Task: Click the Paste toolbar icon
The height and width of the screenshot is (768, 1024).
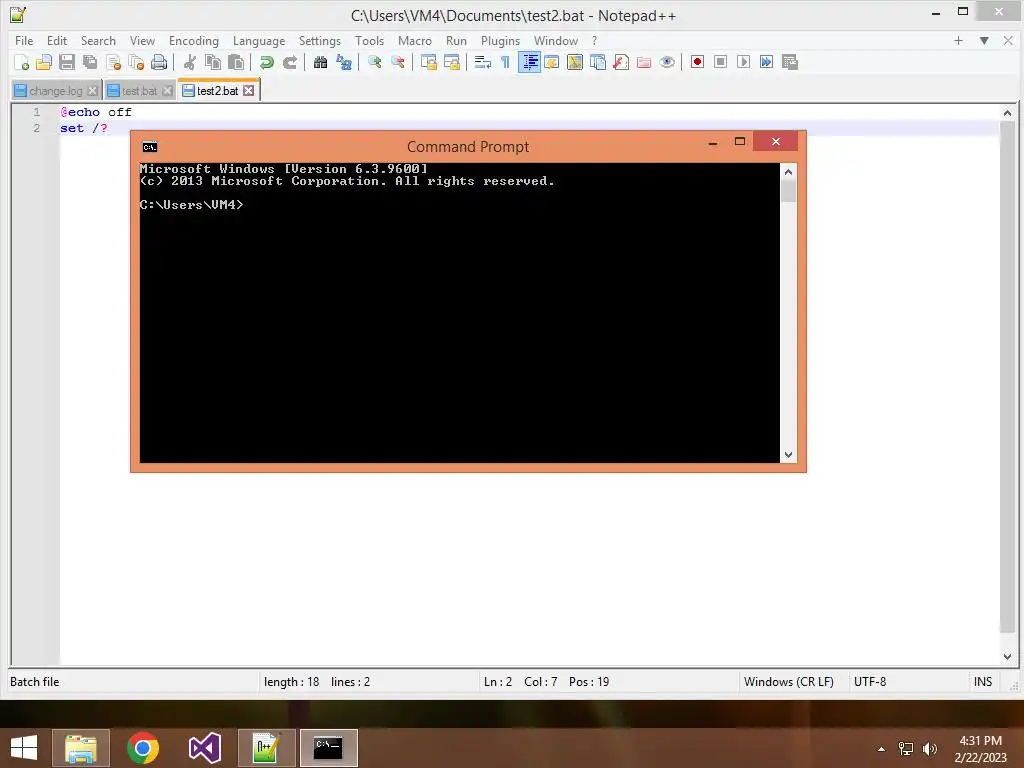Action: tap(236, 62)
